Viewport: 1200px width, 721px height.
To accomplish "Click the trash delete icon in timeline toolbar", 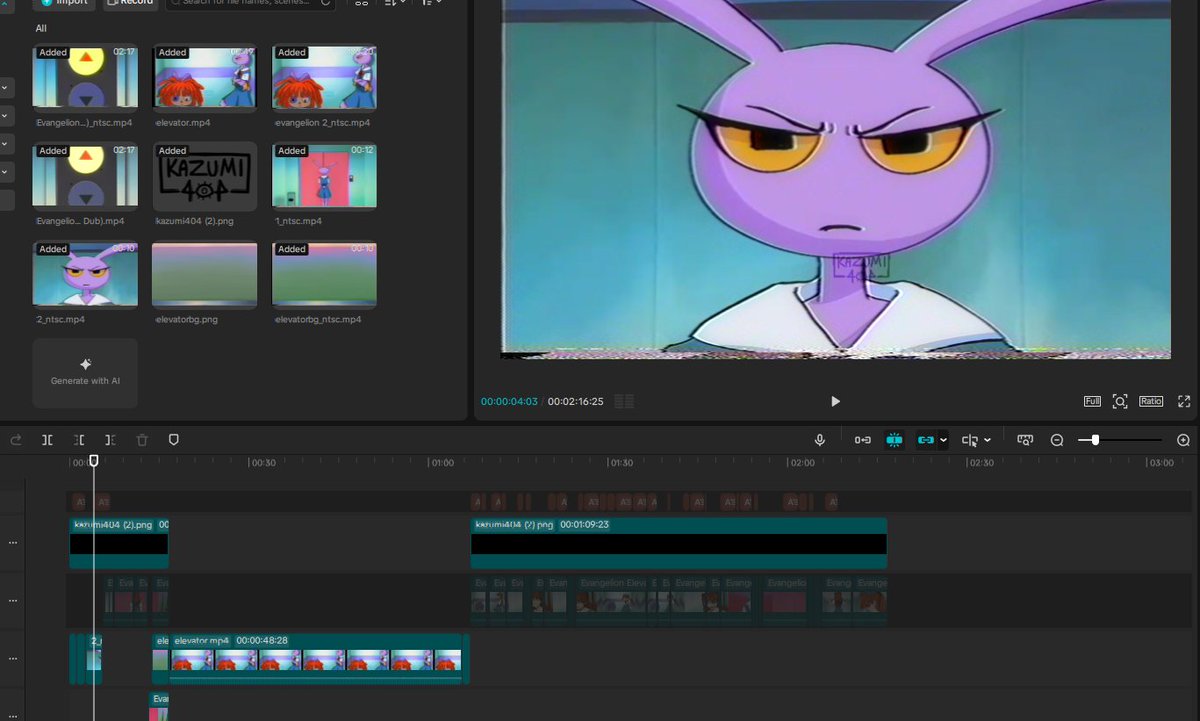I will click(x=142, y=440).
